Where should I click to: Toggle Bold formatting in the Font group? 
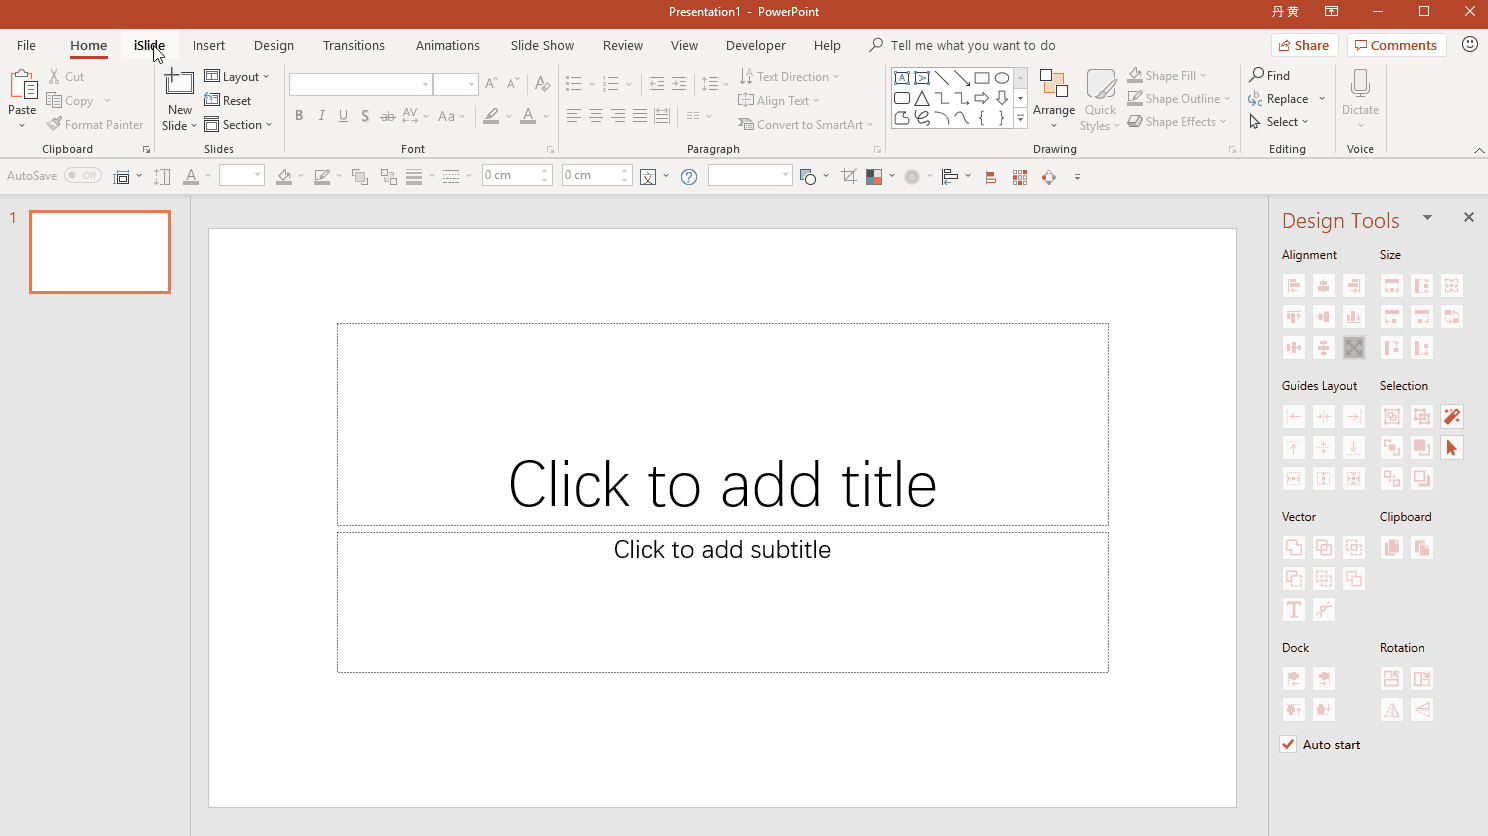tap(298, 116)
